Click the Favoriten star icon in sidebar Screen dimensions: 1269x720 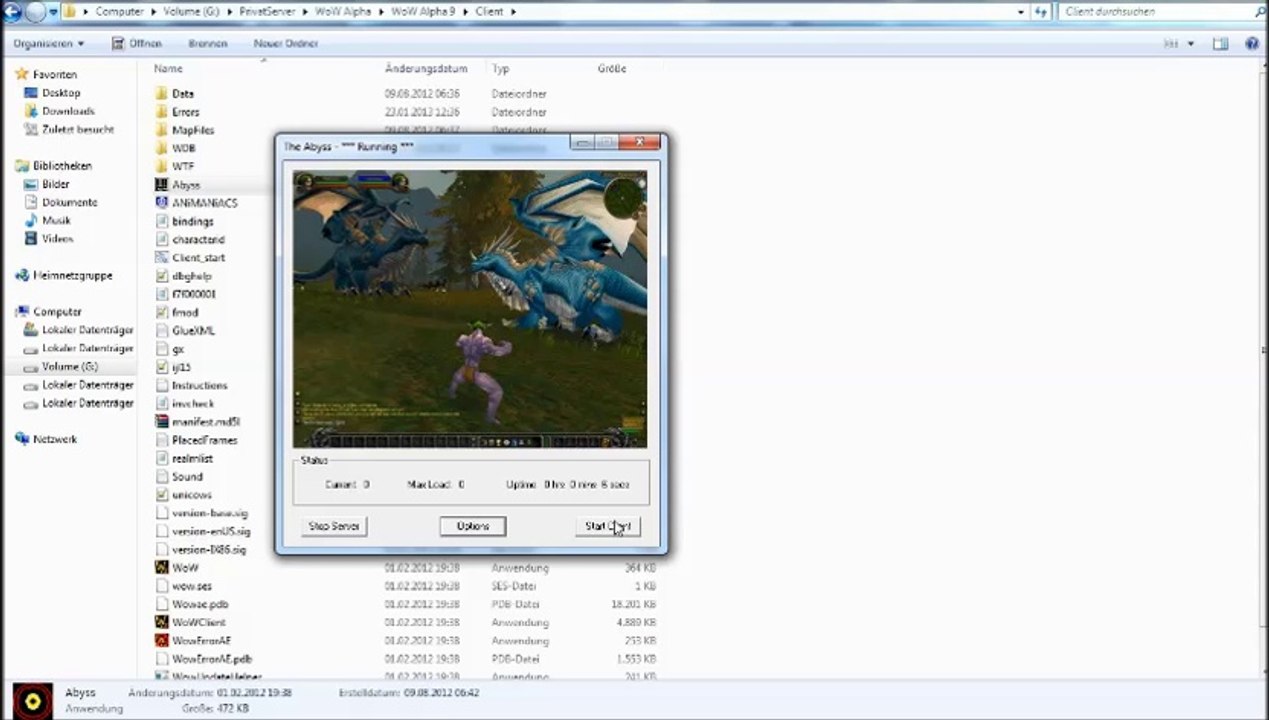tap(21, 75)
